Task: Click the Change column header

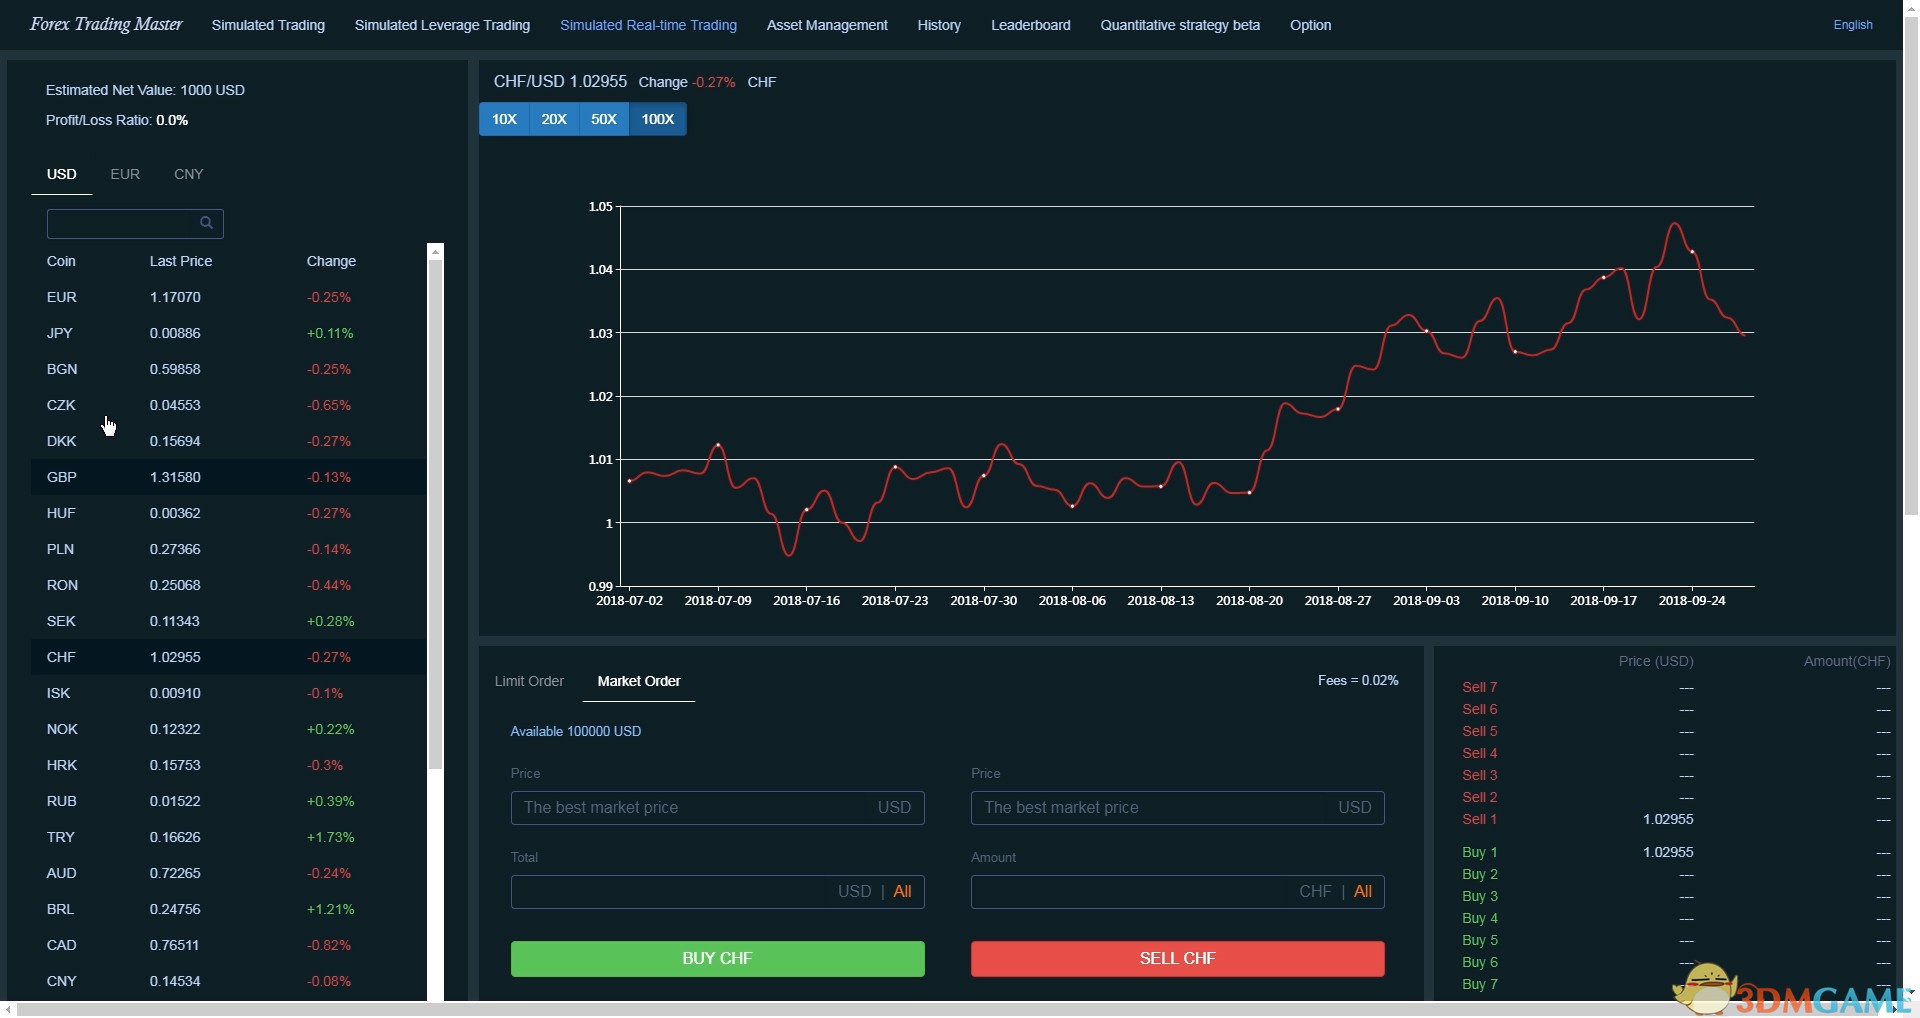Action: coord(331,261)
